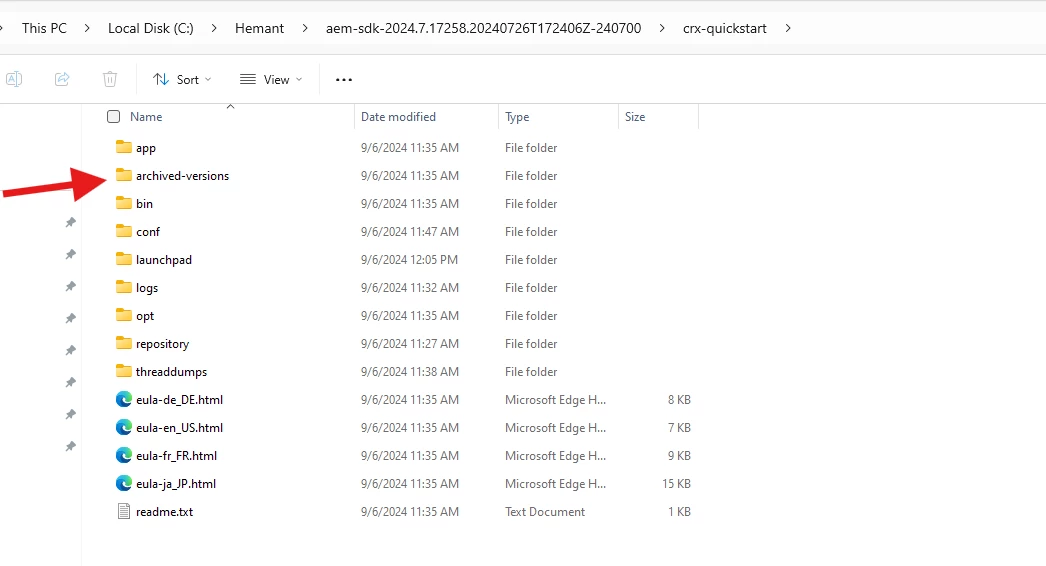Screen dimensions: 1046x566
Task: Select the bin folder icon
Action: (123, 203)
